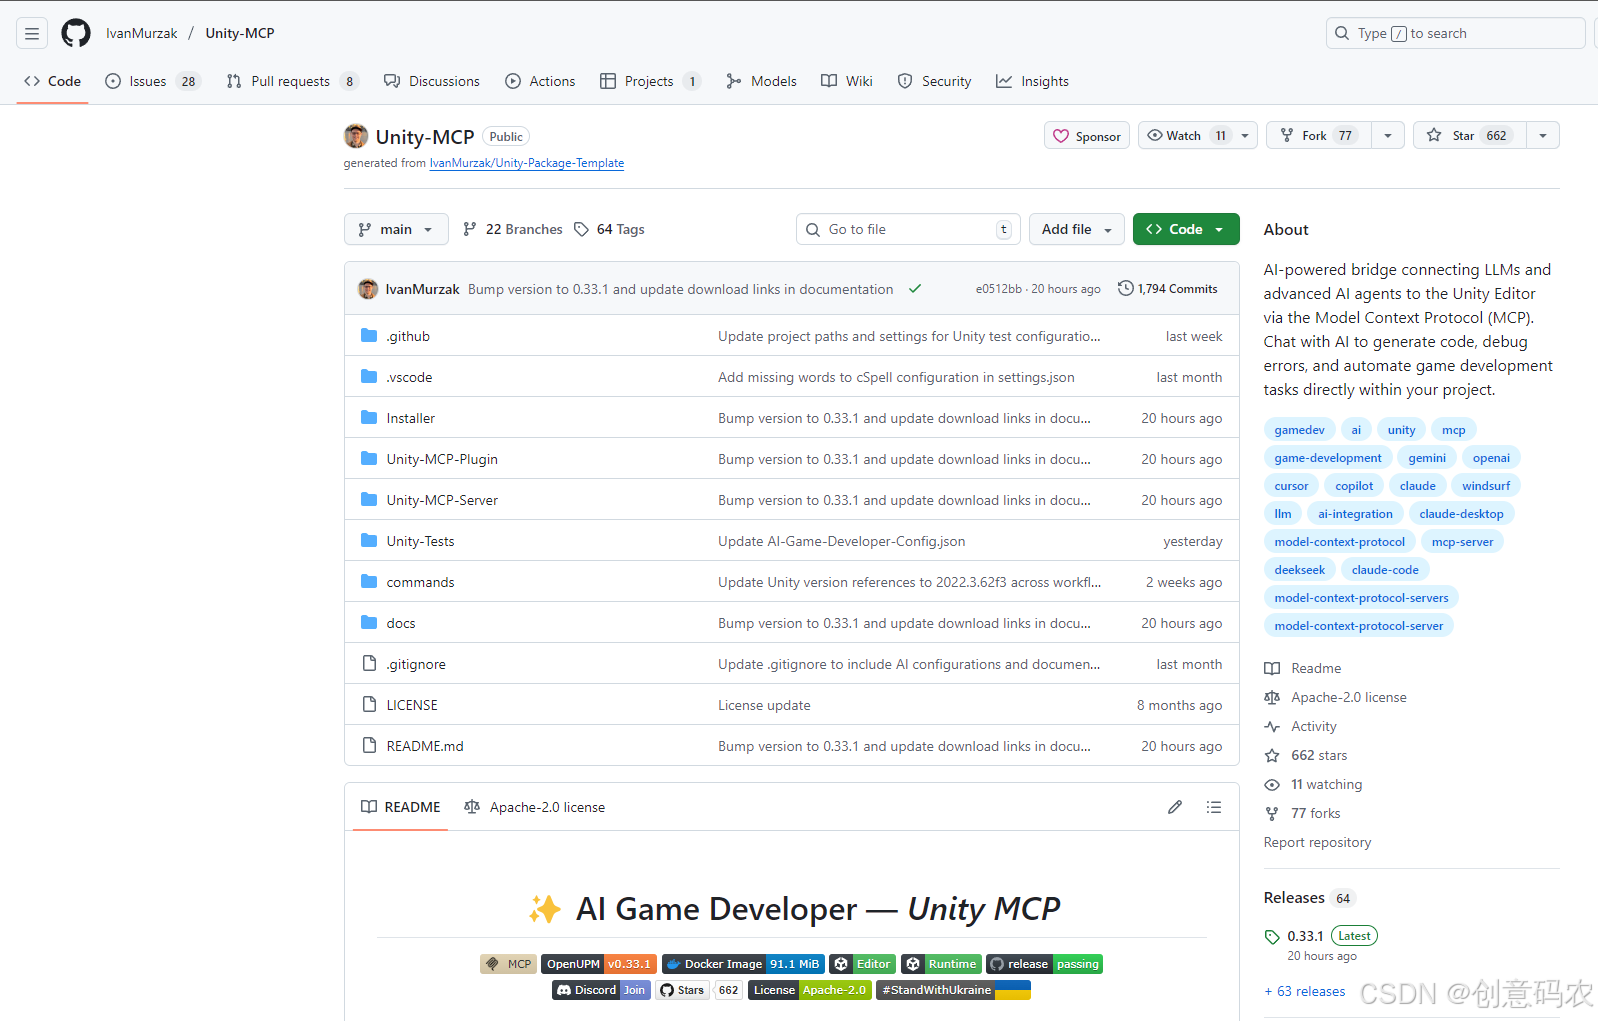
Task: Open the Discussions tab
Action: [432, 81]
